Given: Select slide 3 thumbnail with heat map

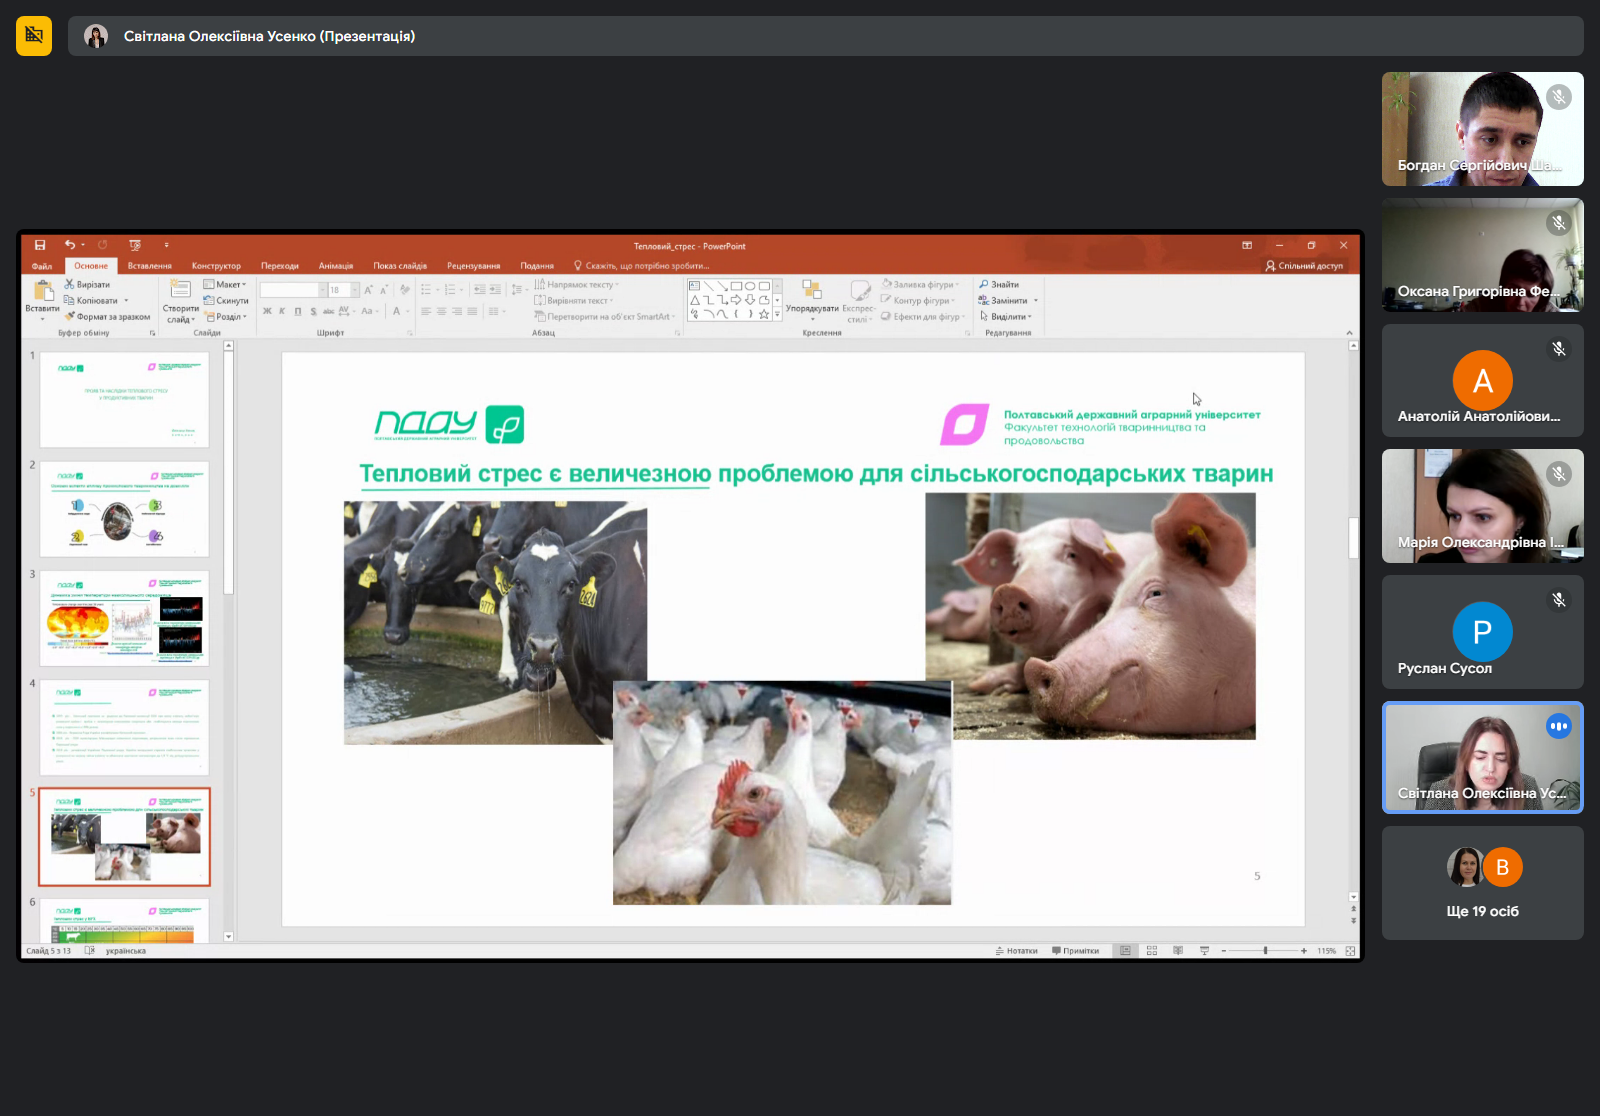Looking at the screenshot, I should (124, 618).
